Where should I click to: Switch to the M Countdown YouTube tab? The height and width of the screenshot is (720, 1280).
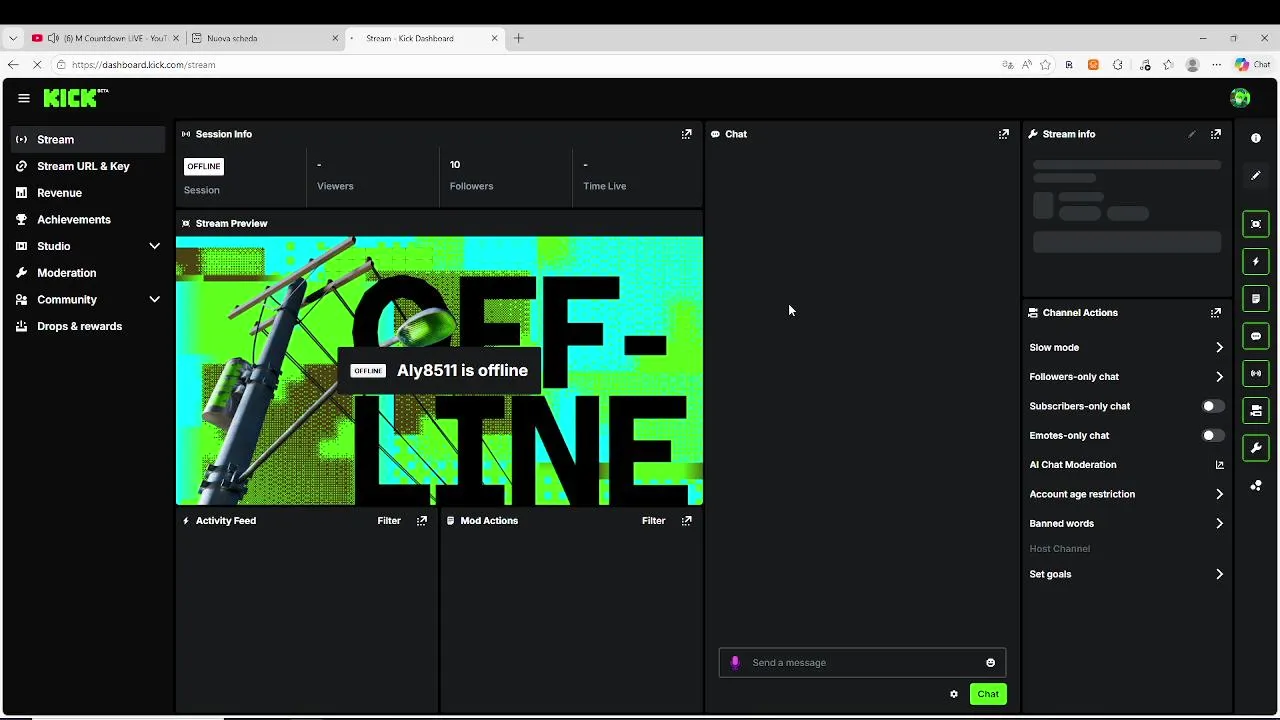tap(105, 38)
